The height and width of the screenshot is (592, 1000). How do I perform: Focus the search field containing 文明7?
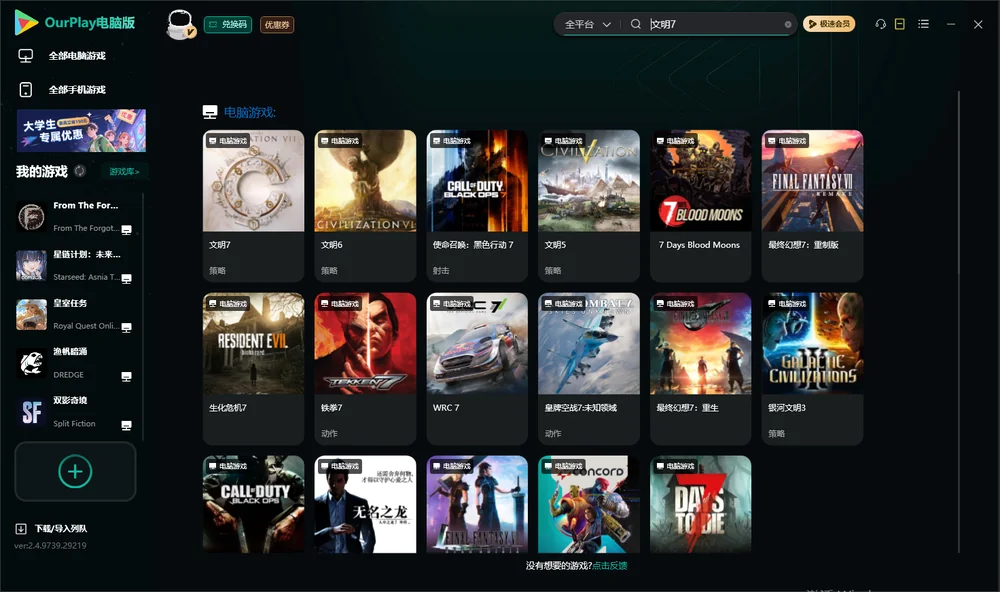tap(714, 24)
